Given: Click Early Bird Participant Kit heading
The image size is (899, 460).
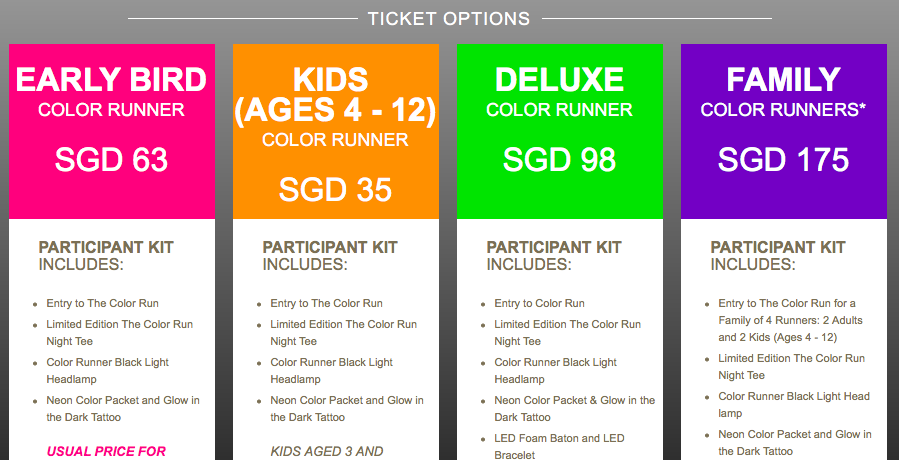Looking at the screenshot, I should point(106,256).
